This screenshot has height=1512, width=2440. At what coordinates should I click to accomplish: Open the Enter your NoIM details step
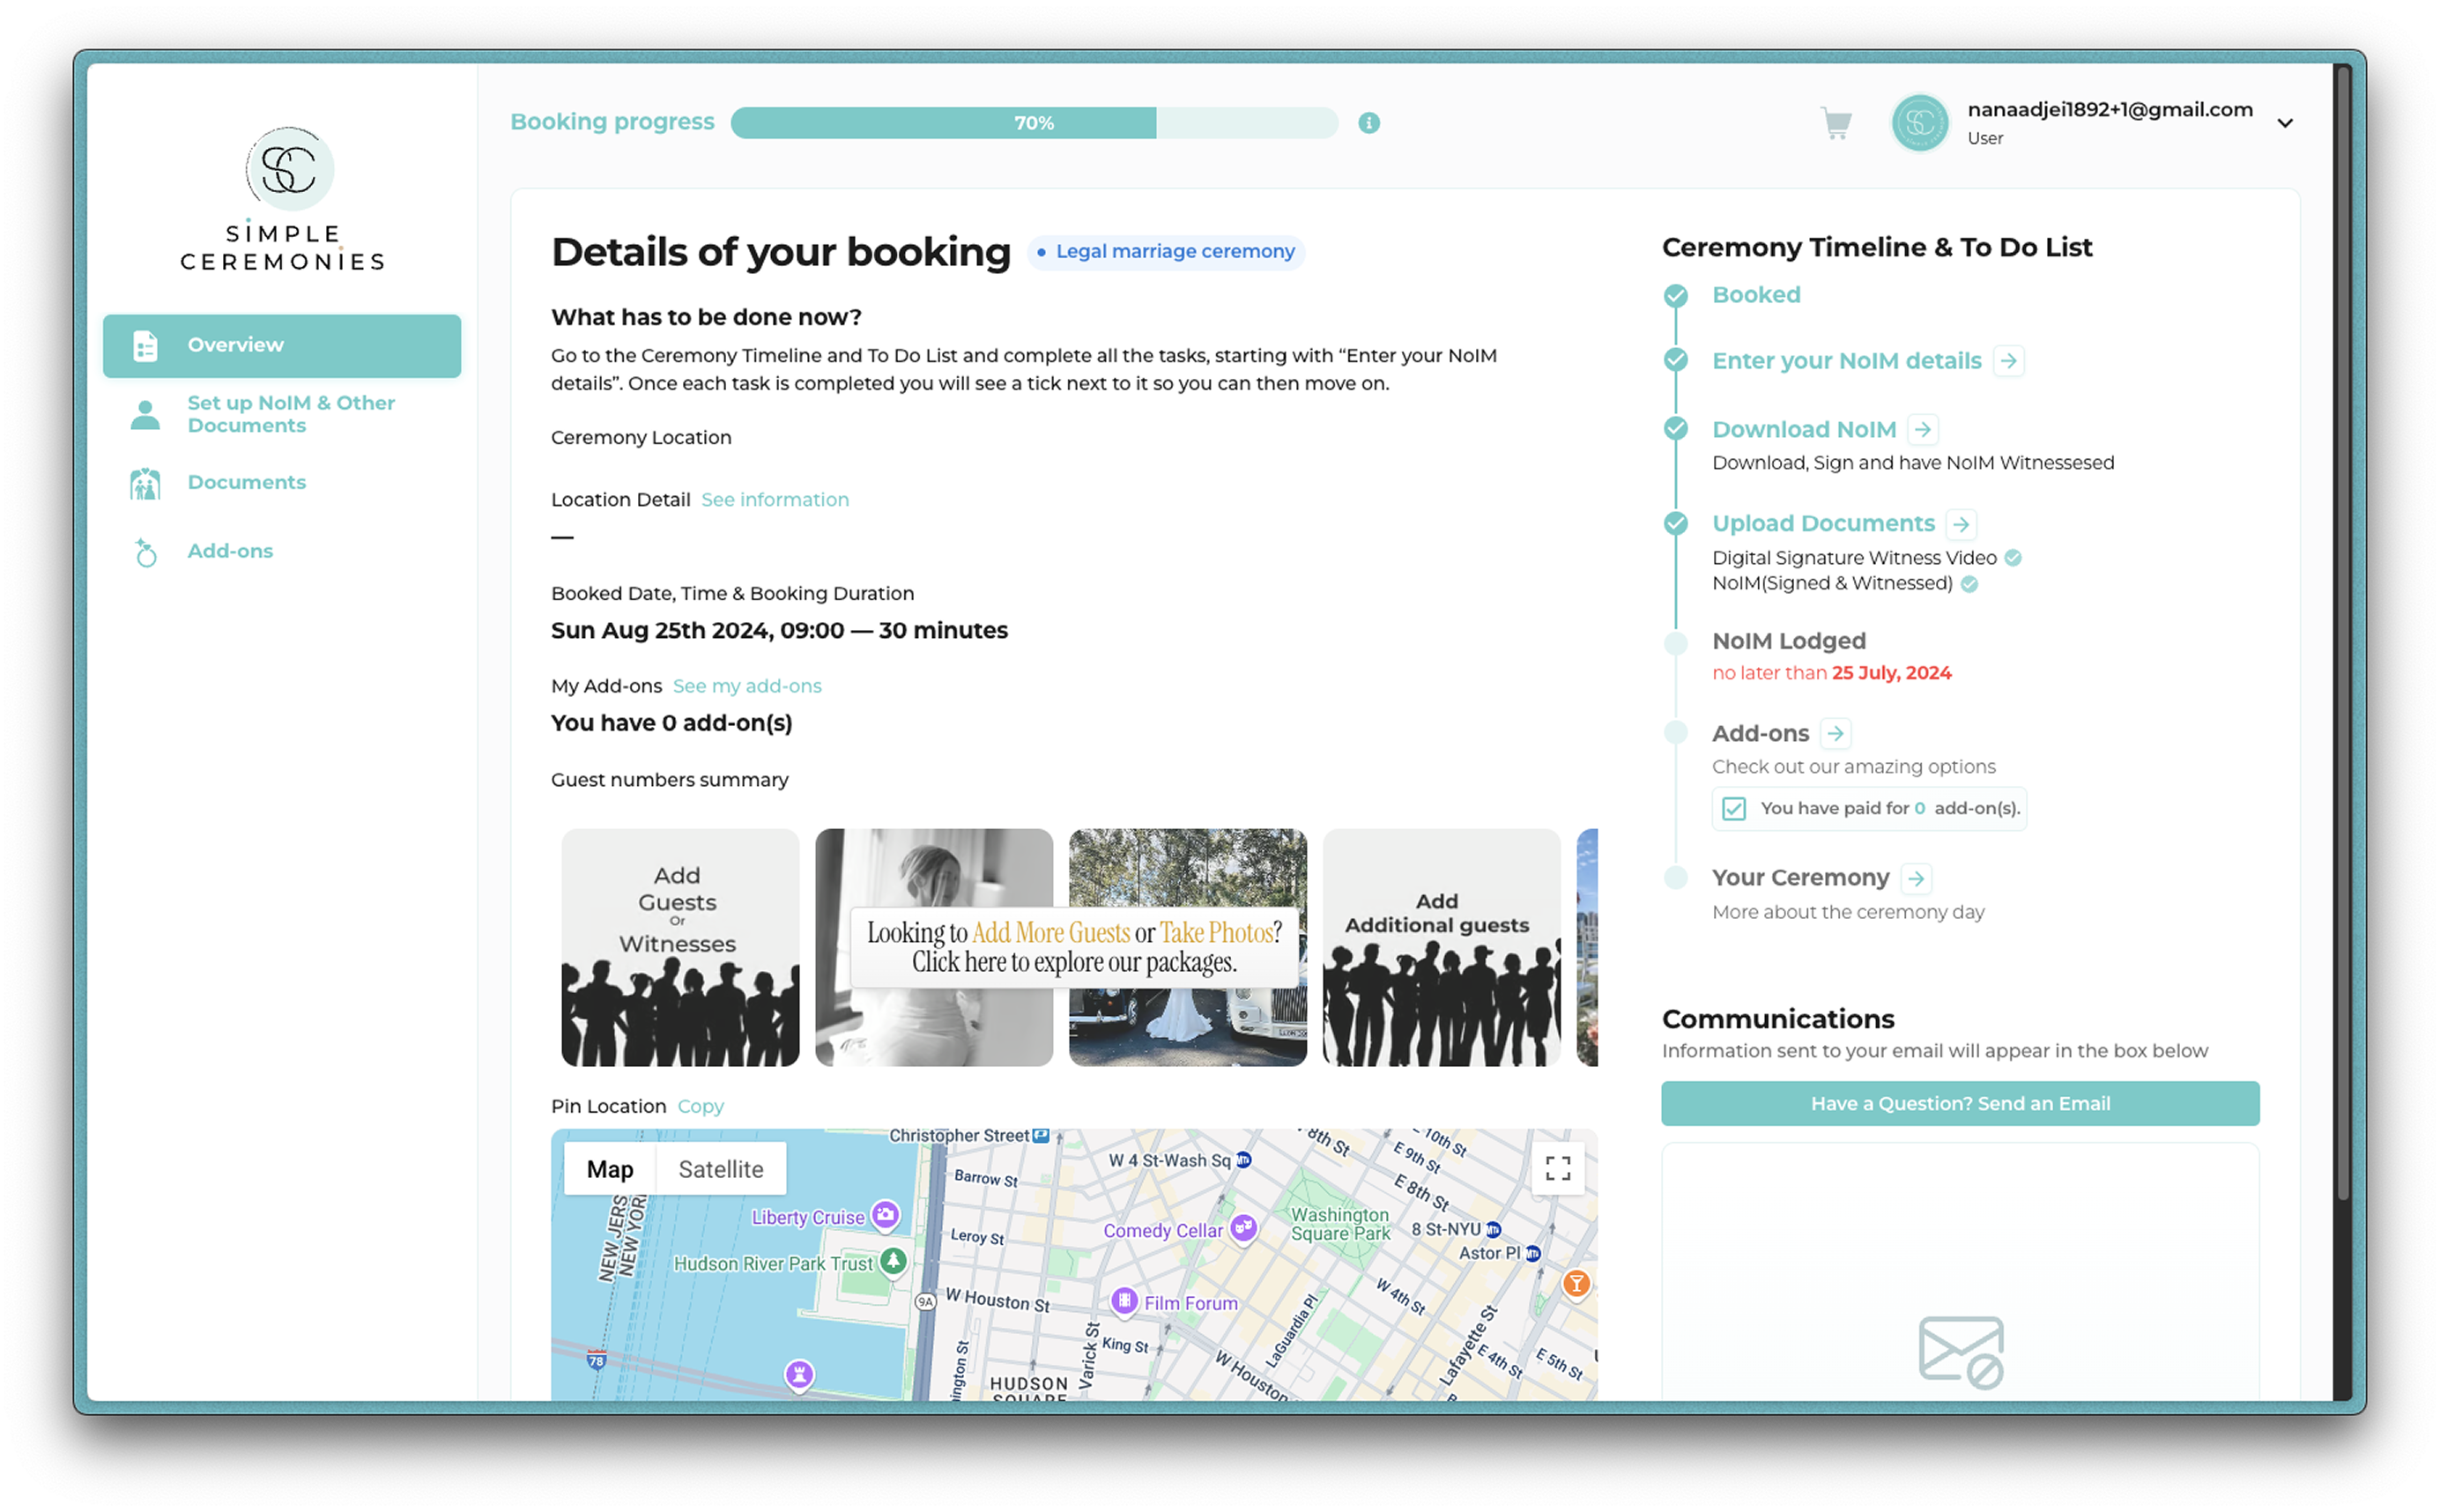pos(1846,361)
